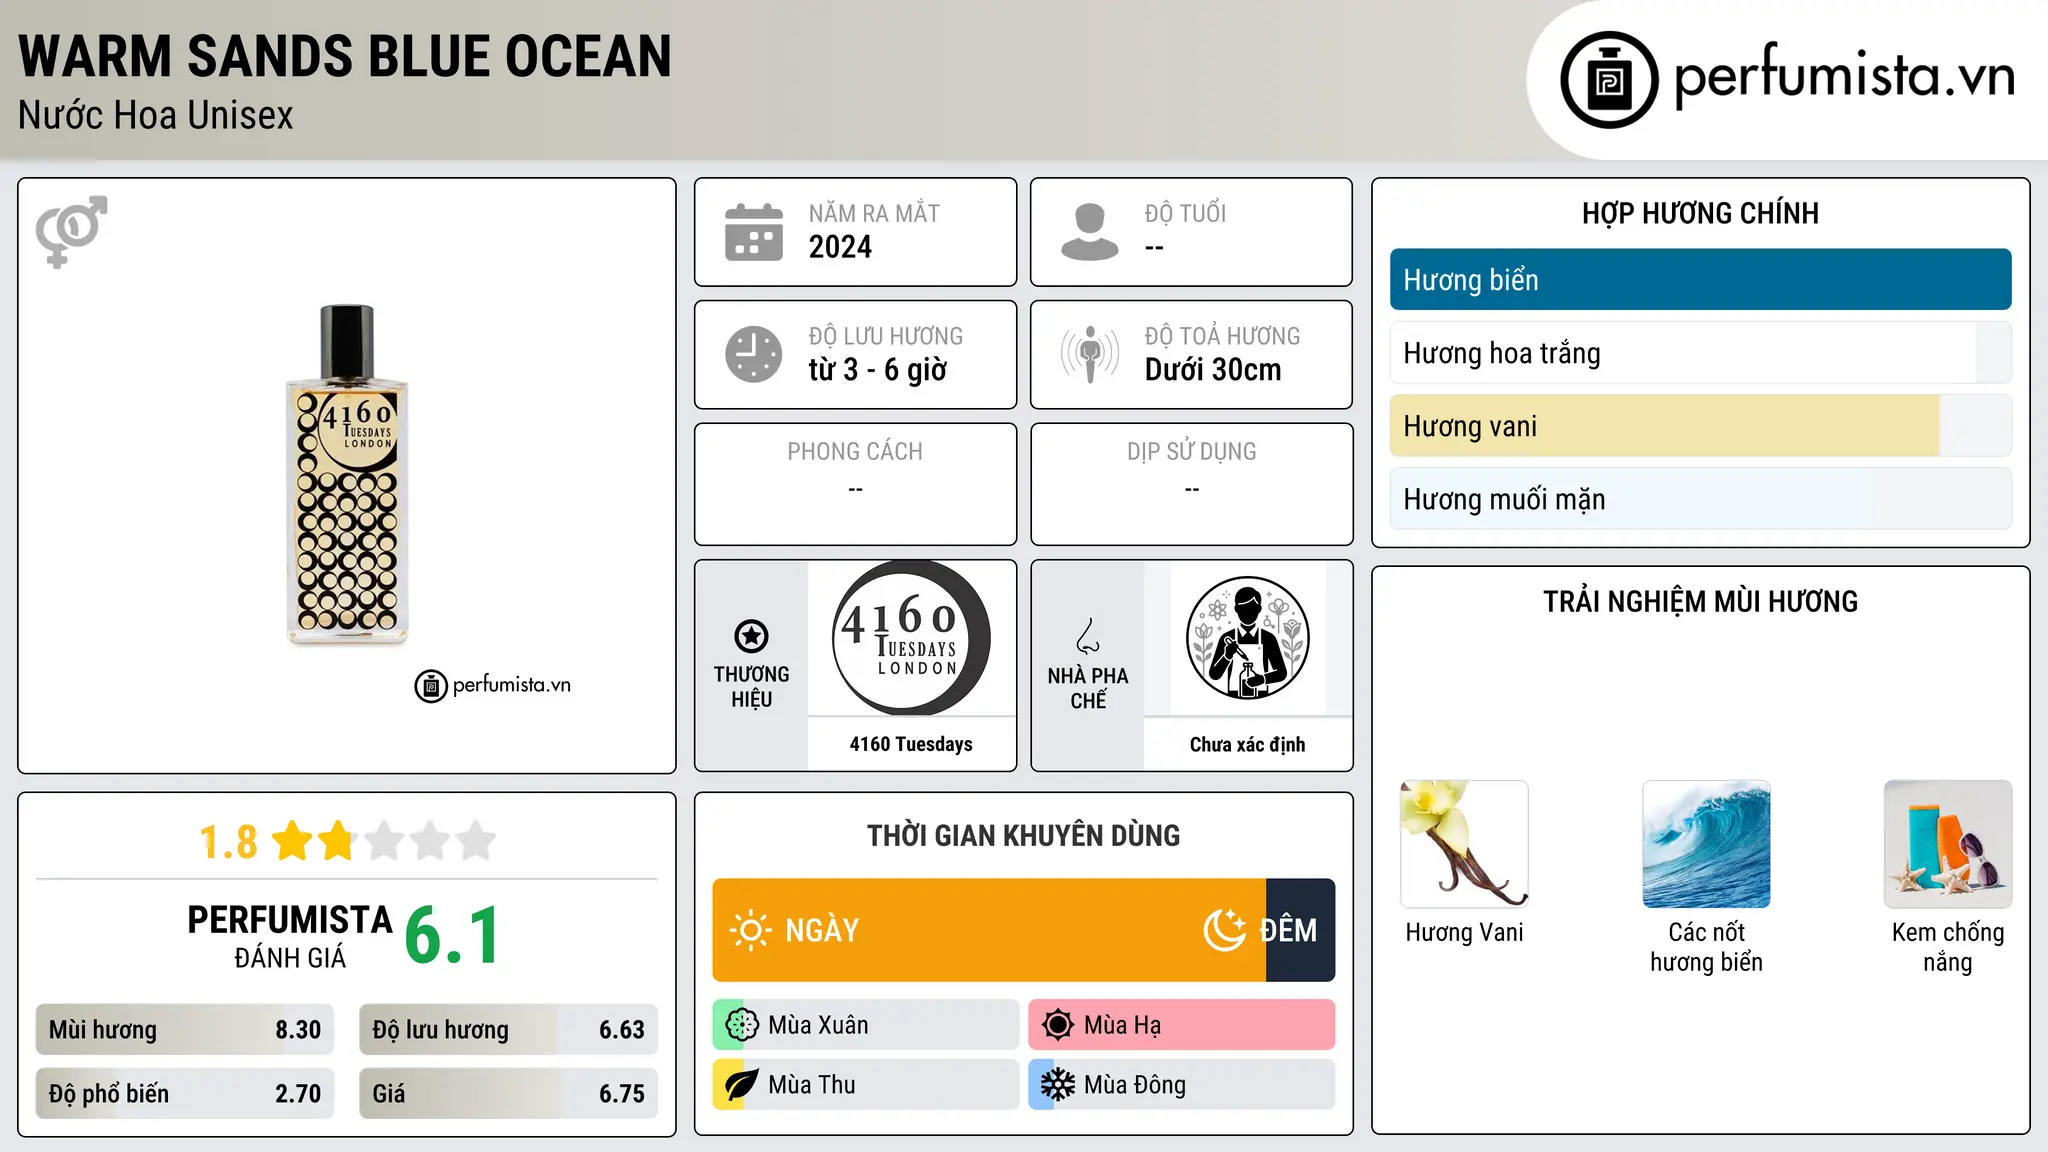
Task: Click the Mùa Thu season label
Action: 812,1085
